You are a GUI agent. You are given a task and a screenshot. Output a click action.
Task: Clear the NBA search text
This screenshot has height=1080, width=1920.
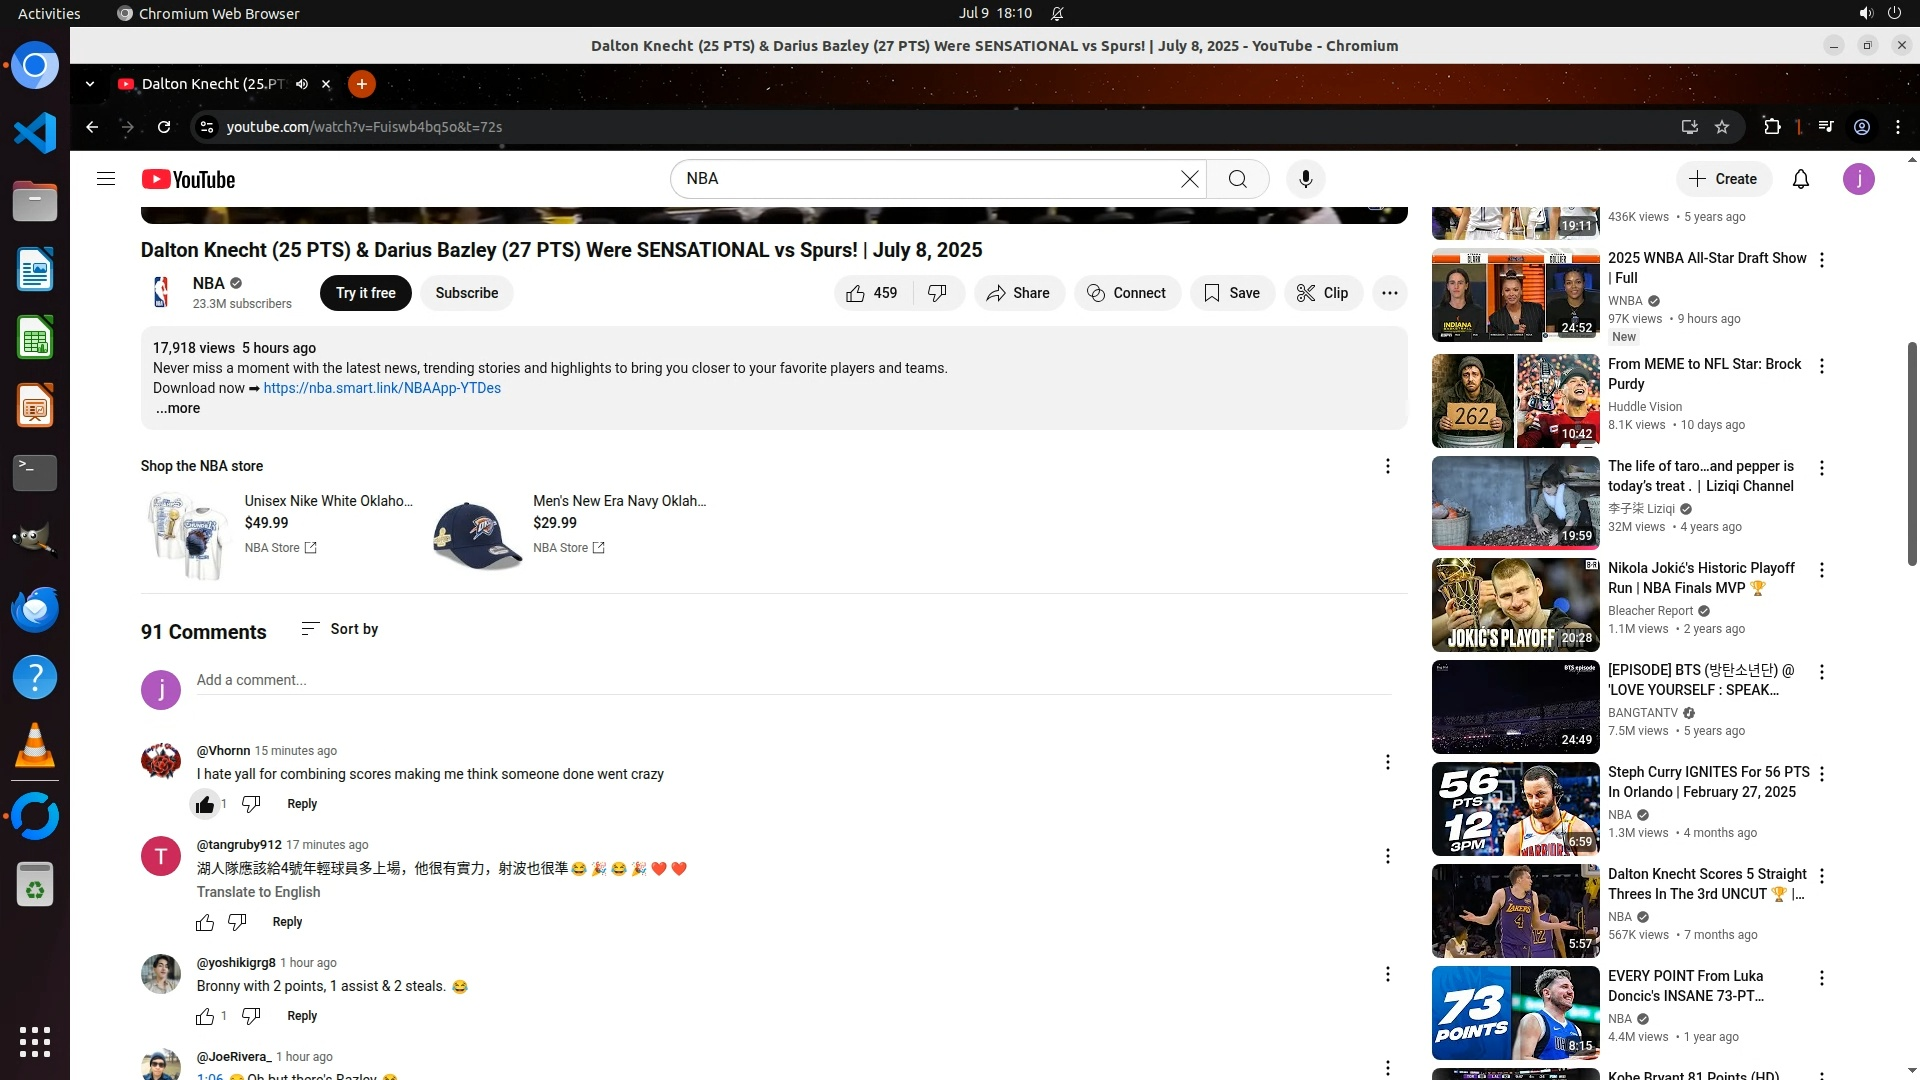[1189, 179]
